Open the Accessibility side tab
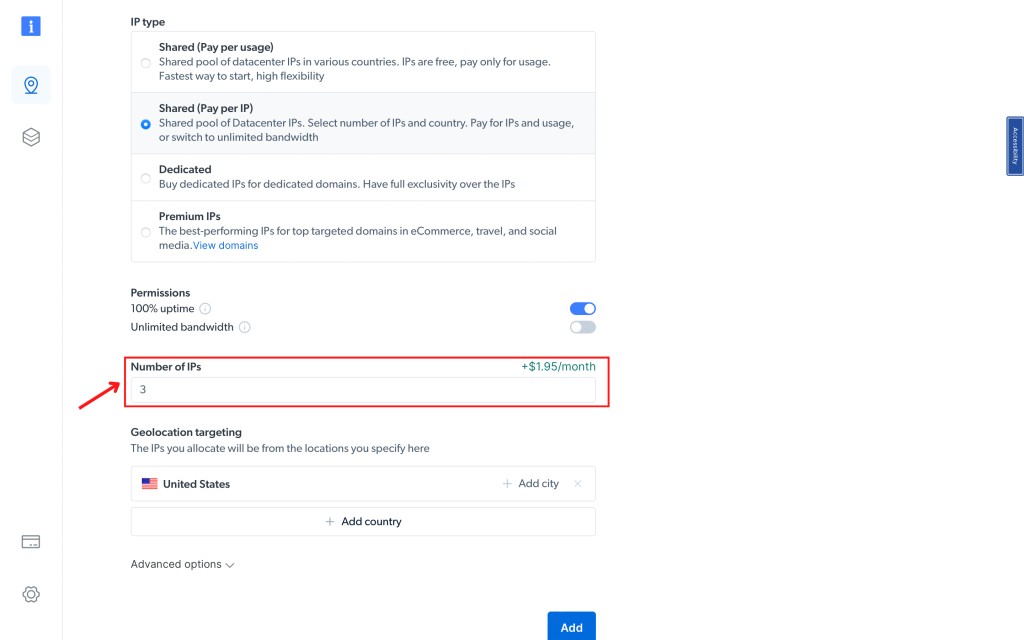The width and height of the screenshot is (1024, 640). point(1014,146)
